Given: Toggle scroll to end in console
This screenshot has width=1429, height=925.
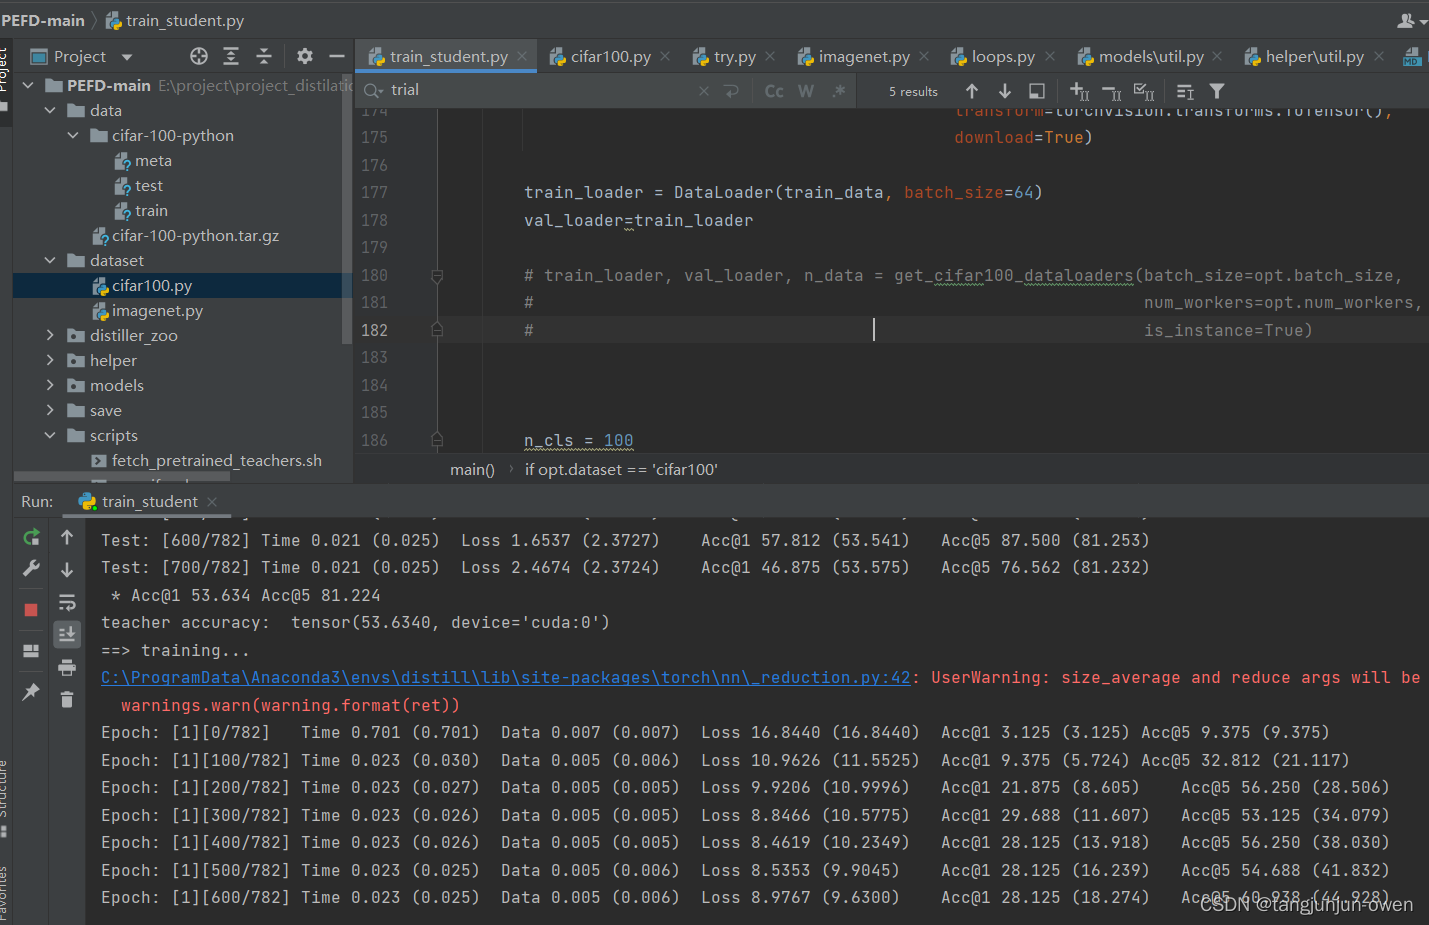Looking at the screenshot, I should click(67, 634).
